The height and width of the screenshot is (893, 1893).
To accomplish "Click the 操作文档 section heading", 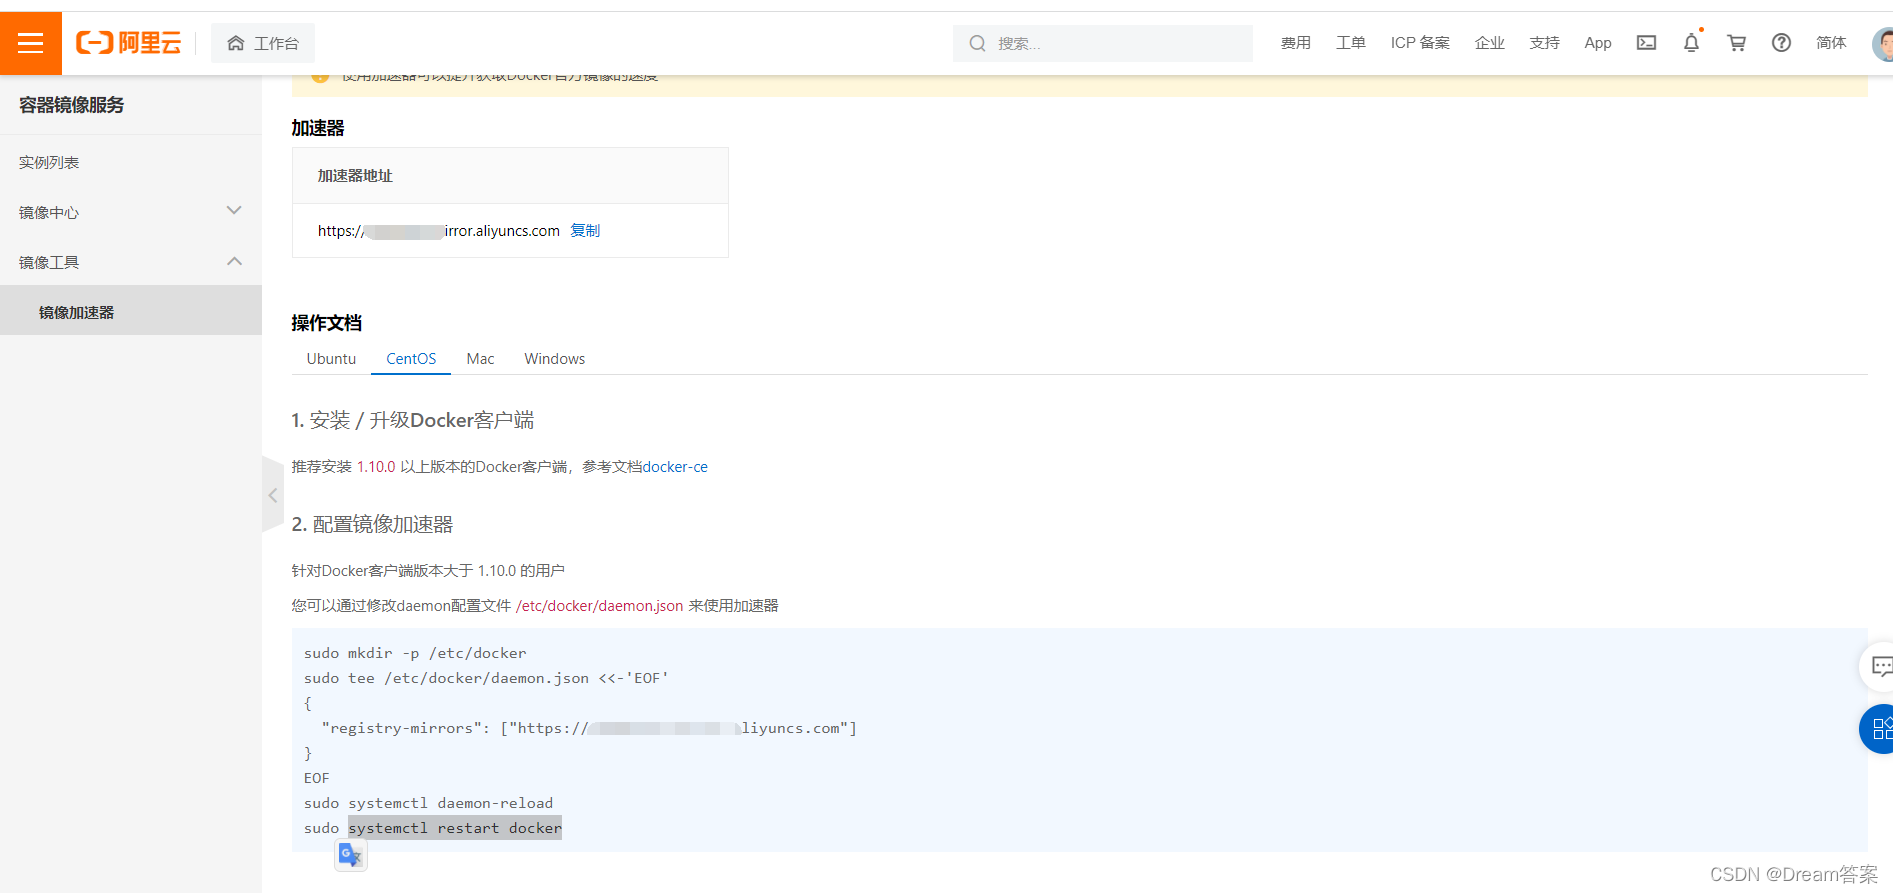I will (x=327, y=323).
